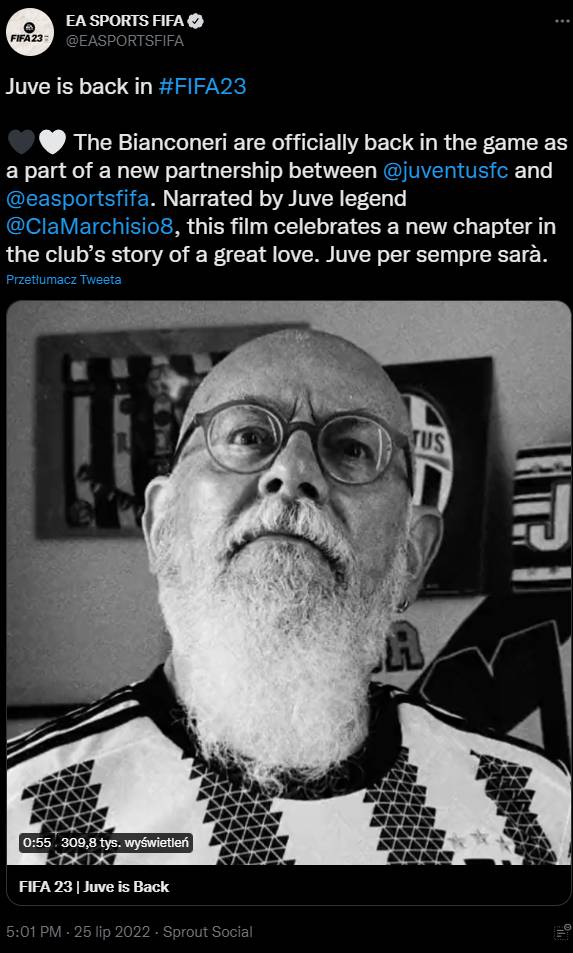Image resolution: width=573 pixels, height=953 pixels.
Task: Visit the @juventusfc mention
Action: coord(446,171)
